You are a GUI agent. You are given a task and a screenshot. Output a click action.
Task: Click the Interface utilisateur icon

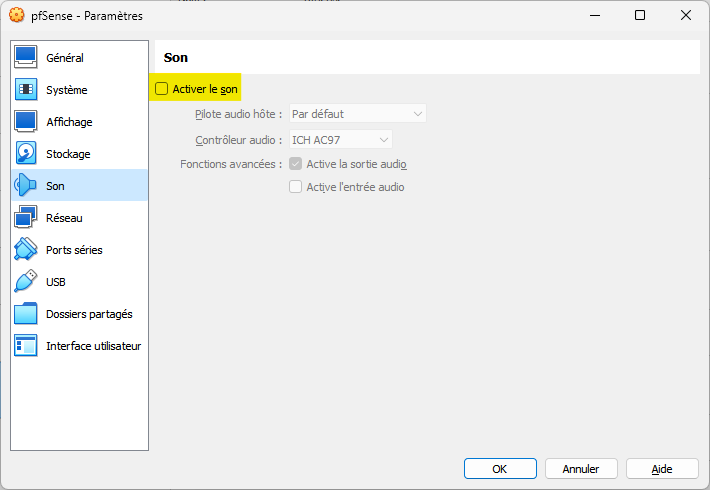[x=26, y=346]
